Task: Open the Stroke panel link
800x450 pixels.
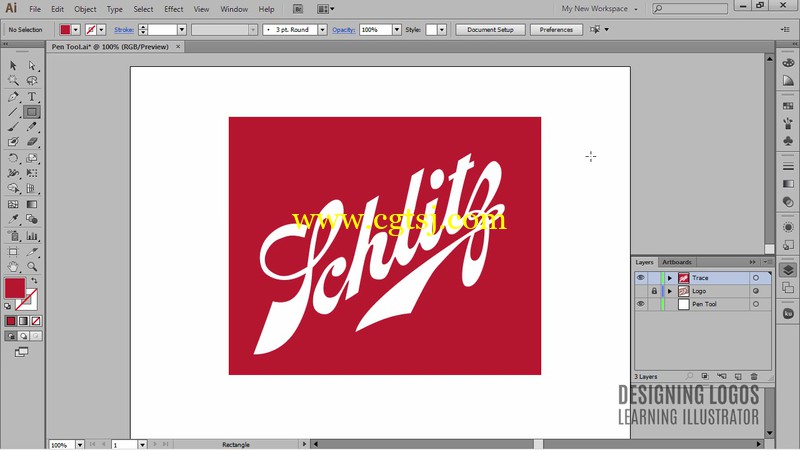Action: pyautogui.click(x=124, y=30)
